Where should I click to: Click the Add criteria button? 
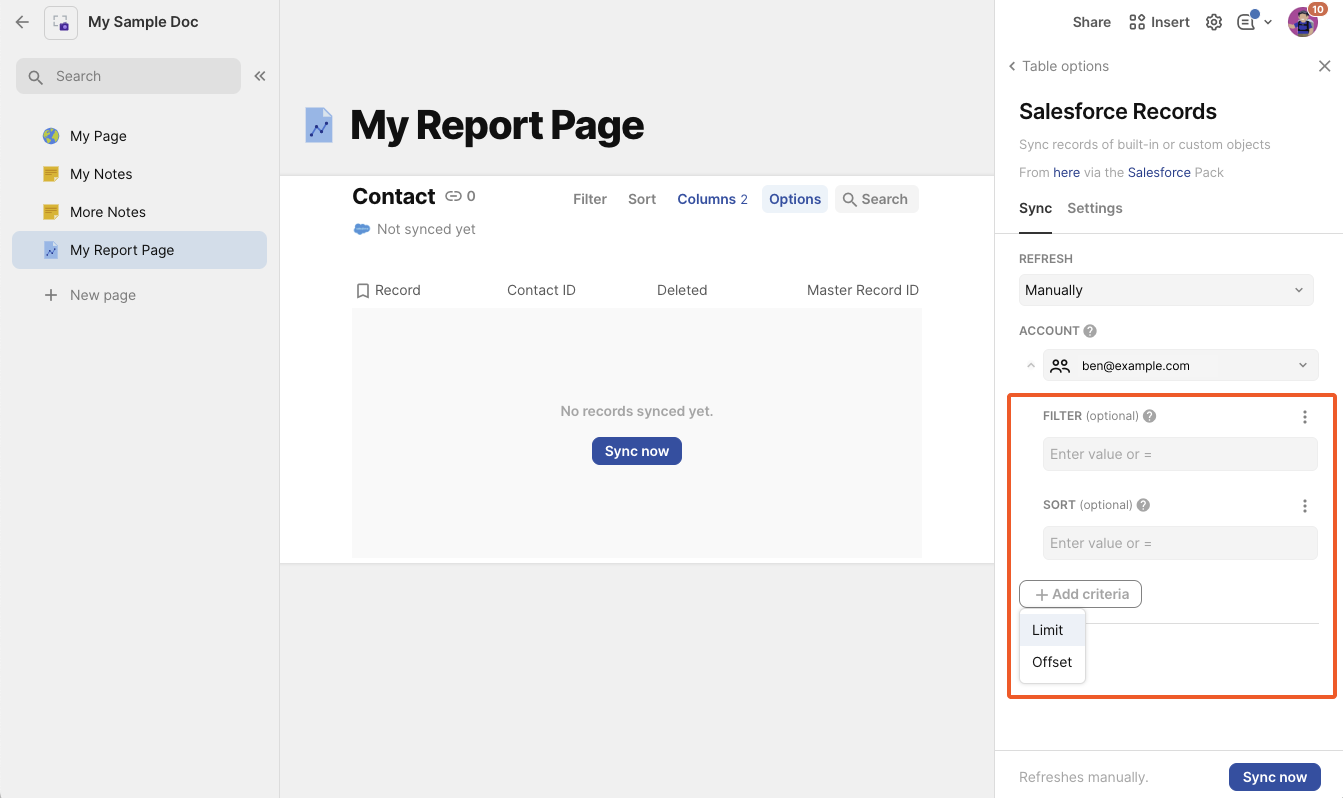click(1080, 594)
